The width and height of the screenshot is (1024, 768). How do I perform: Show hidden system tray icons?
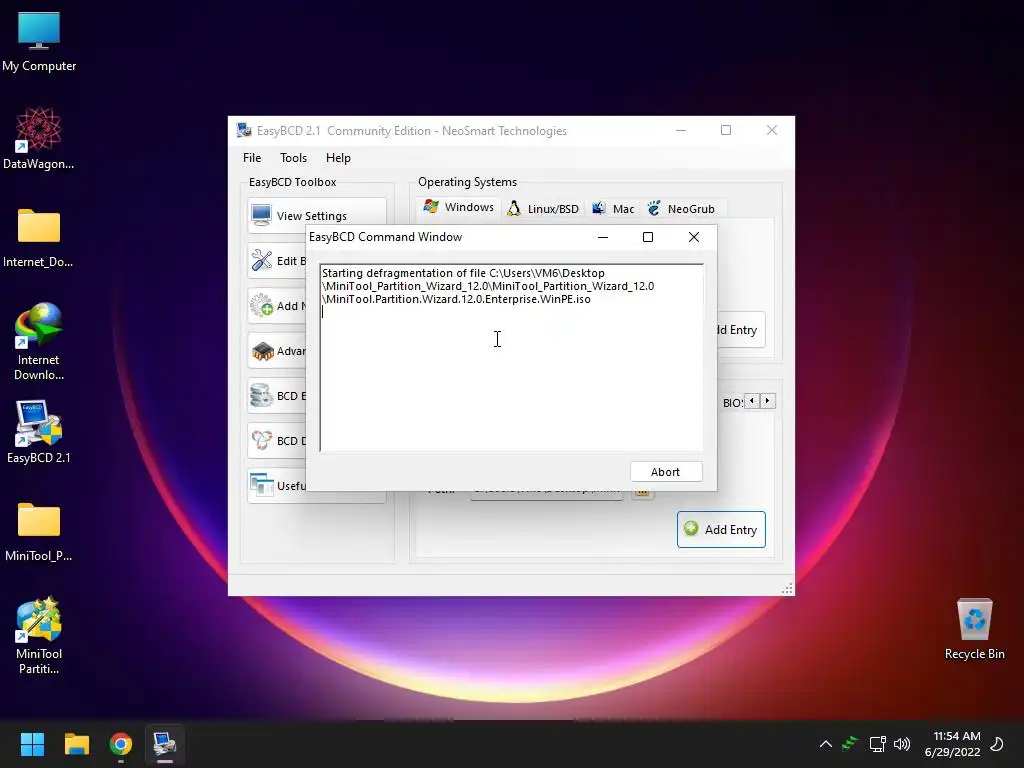[x=825, y=744]
